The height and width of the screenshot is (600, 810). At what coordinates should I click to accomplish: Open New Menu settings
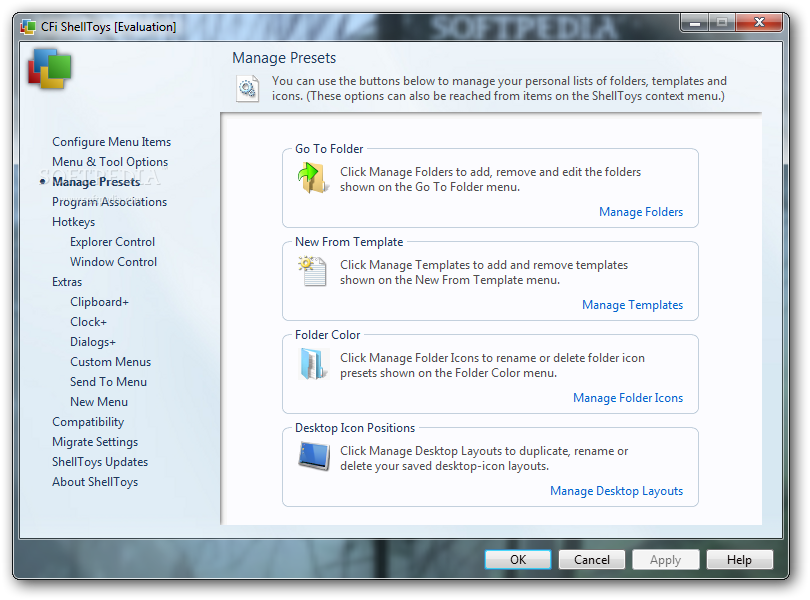click(x=99, y=402)
